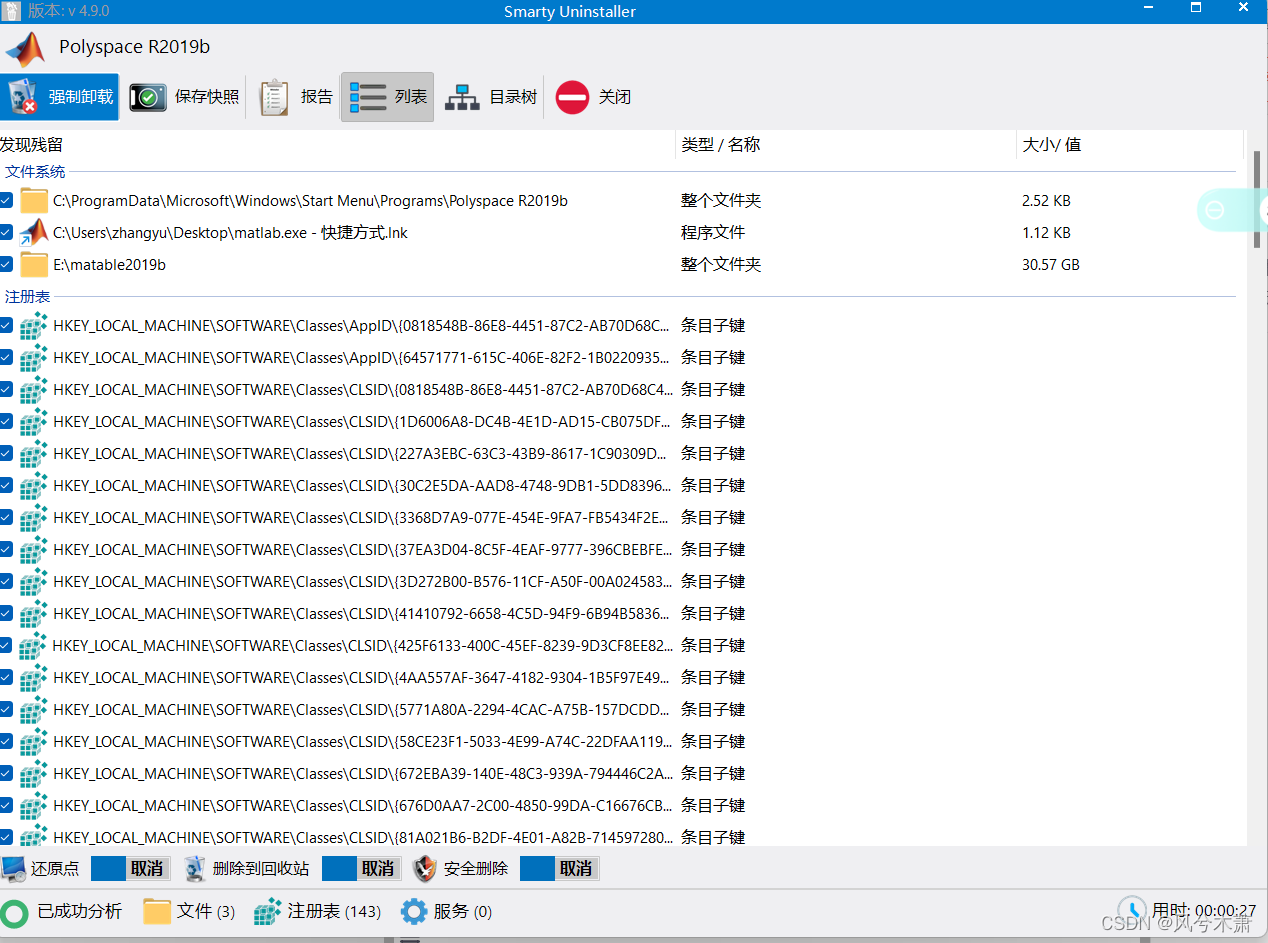Click the 强制卸载 force uninstall button

click(x=60, y=97)
